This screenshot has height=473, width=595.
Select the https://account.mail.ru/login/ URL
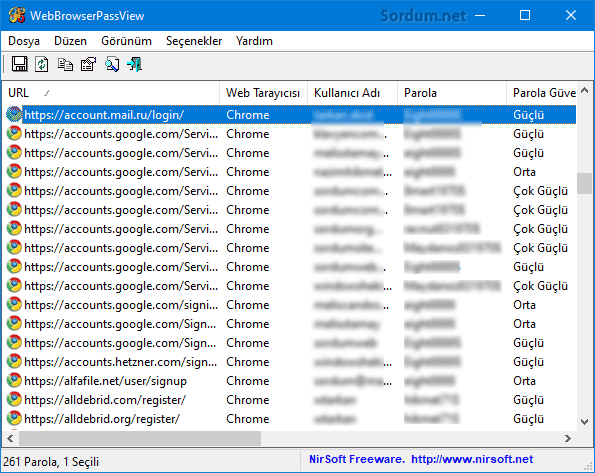pos(104,115)
